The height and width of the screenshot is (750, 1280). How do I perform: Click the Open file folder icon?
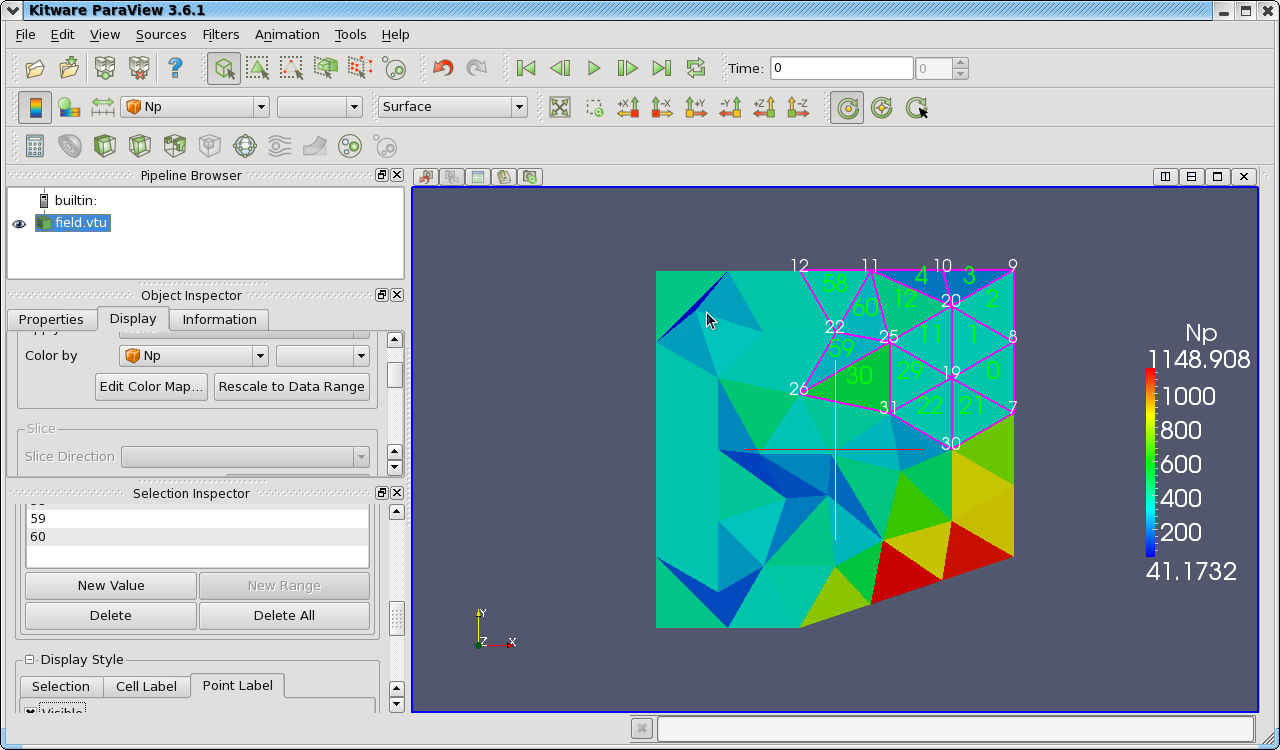pyautogui.click(x=35, y=69)
